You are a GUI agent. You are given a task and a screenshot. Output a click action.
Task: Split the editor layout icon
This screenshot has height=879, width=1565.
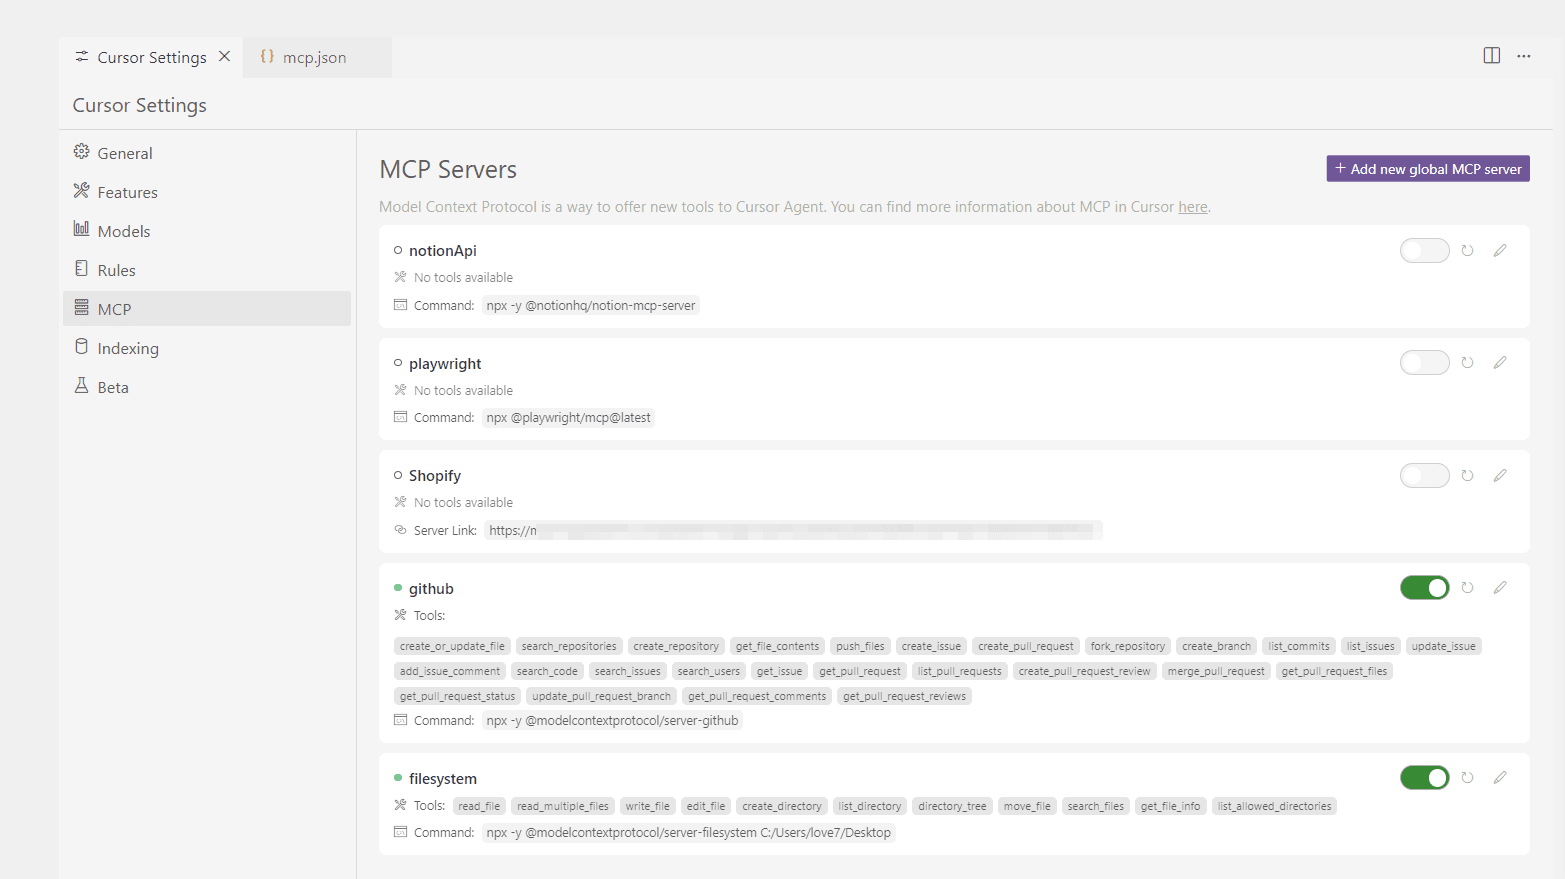pyautogui.click(x=1491, y=56)
